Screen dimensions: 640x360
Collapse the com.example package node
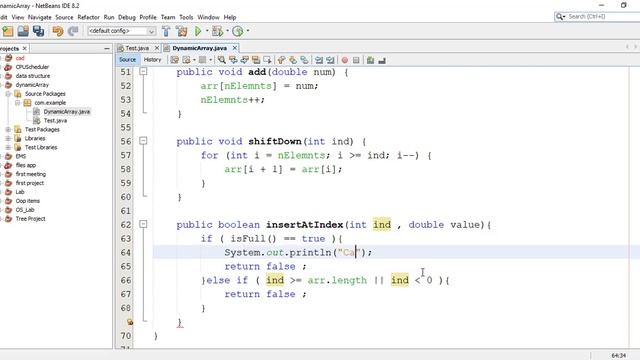pos(18,103)
